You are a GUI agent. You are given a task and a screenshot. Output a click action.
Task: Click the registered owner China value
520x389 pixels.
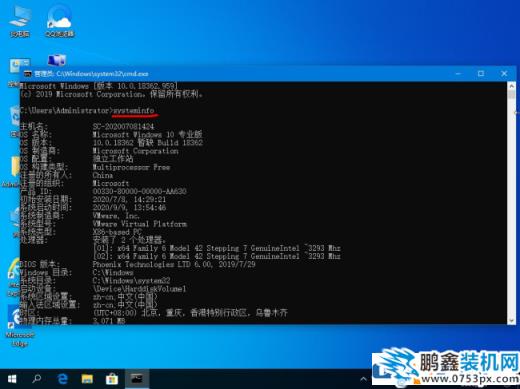pos(103,175)
